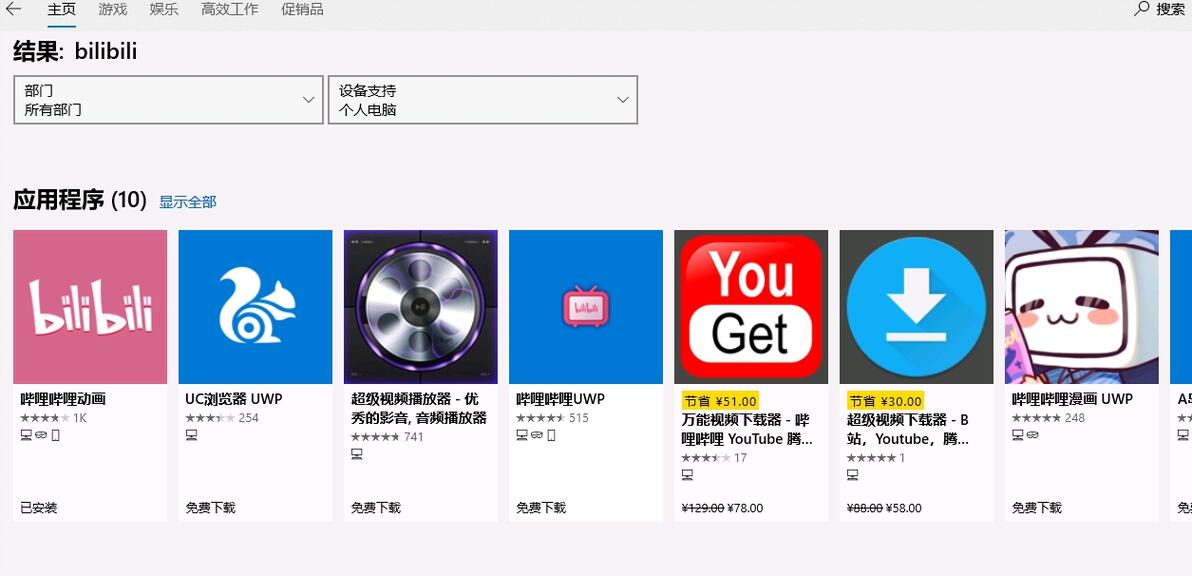
Task: Go back with the arrow icon
Action: click(13, 9)
